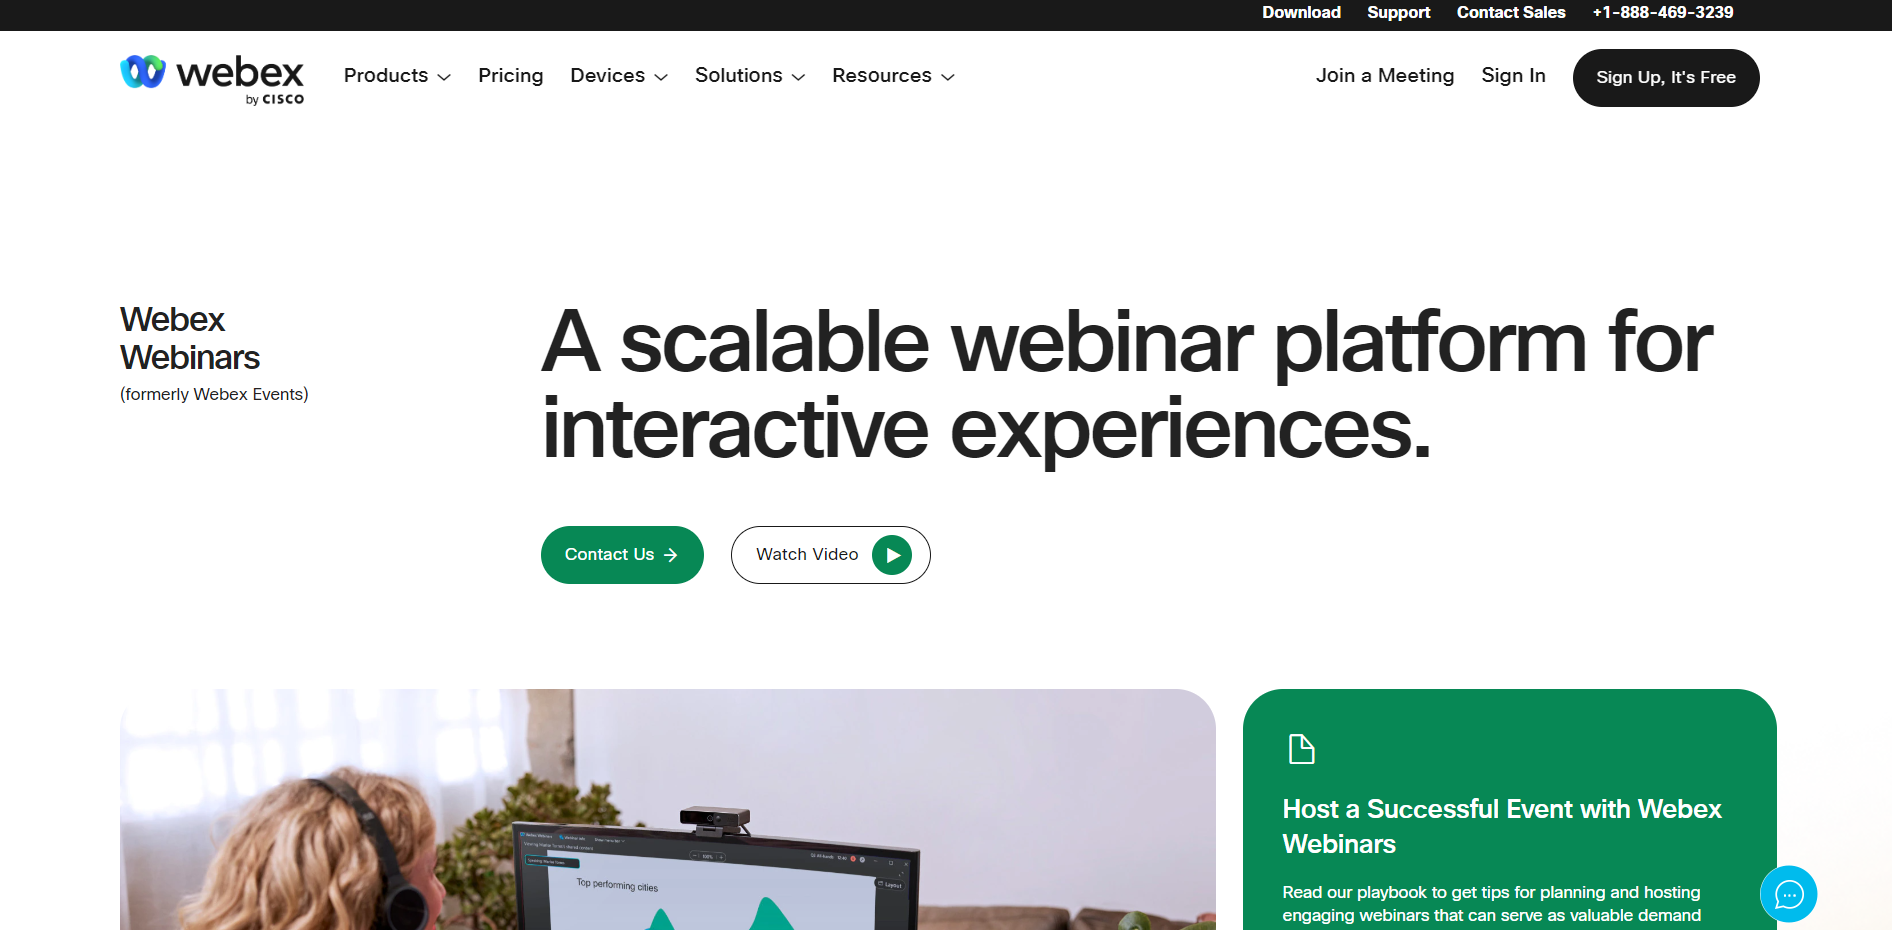
Task: Click the Sign Up, It's Free button
Action: 1666,78
